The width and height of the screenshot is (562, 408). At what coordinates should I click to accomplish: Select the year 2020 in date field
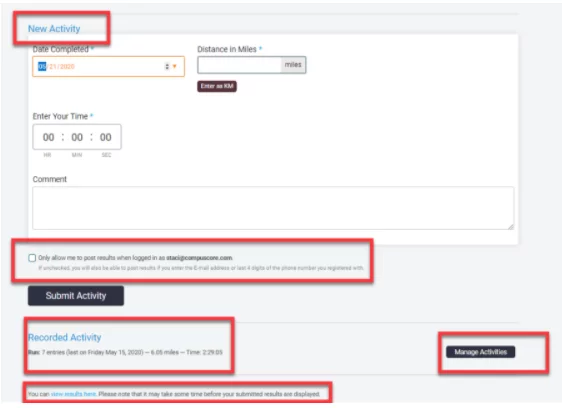67,67
